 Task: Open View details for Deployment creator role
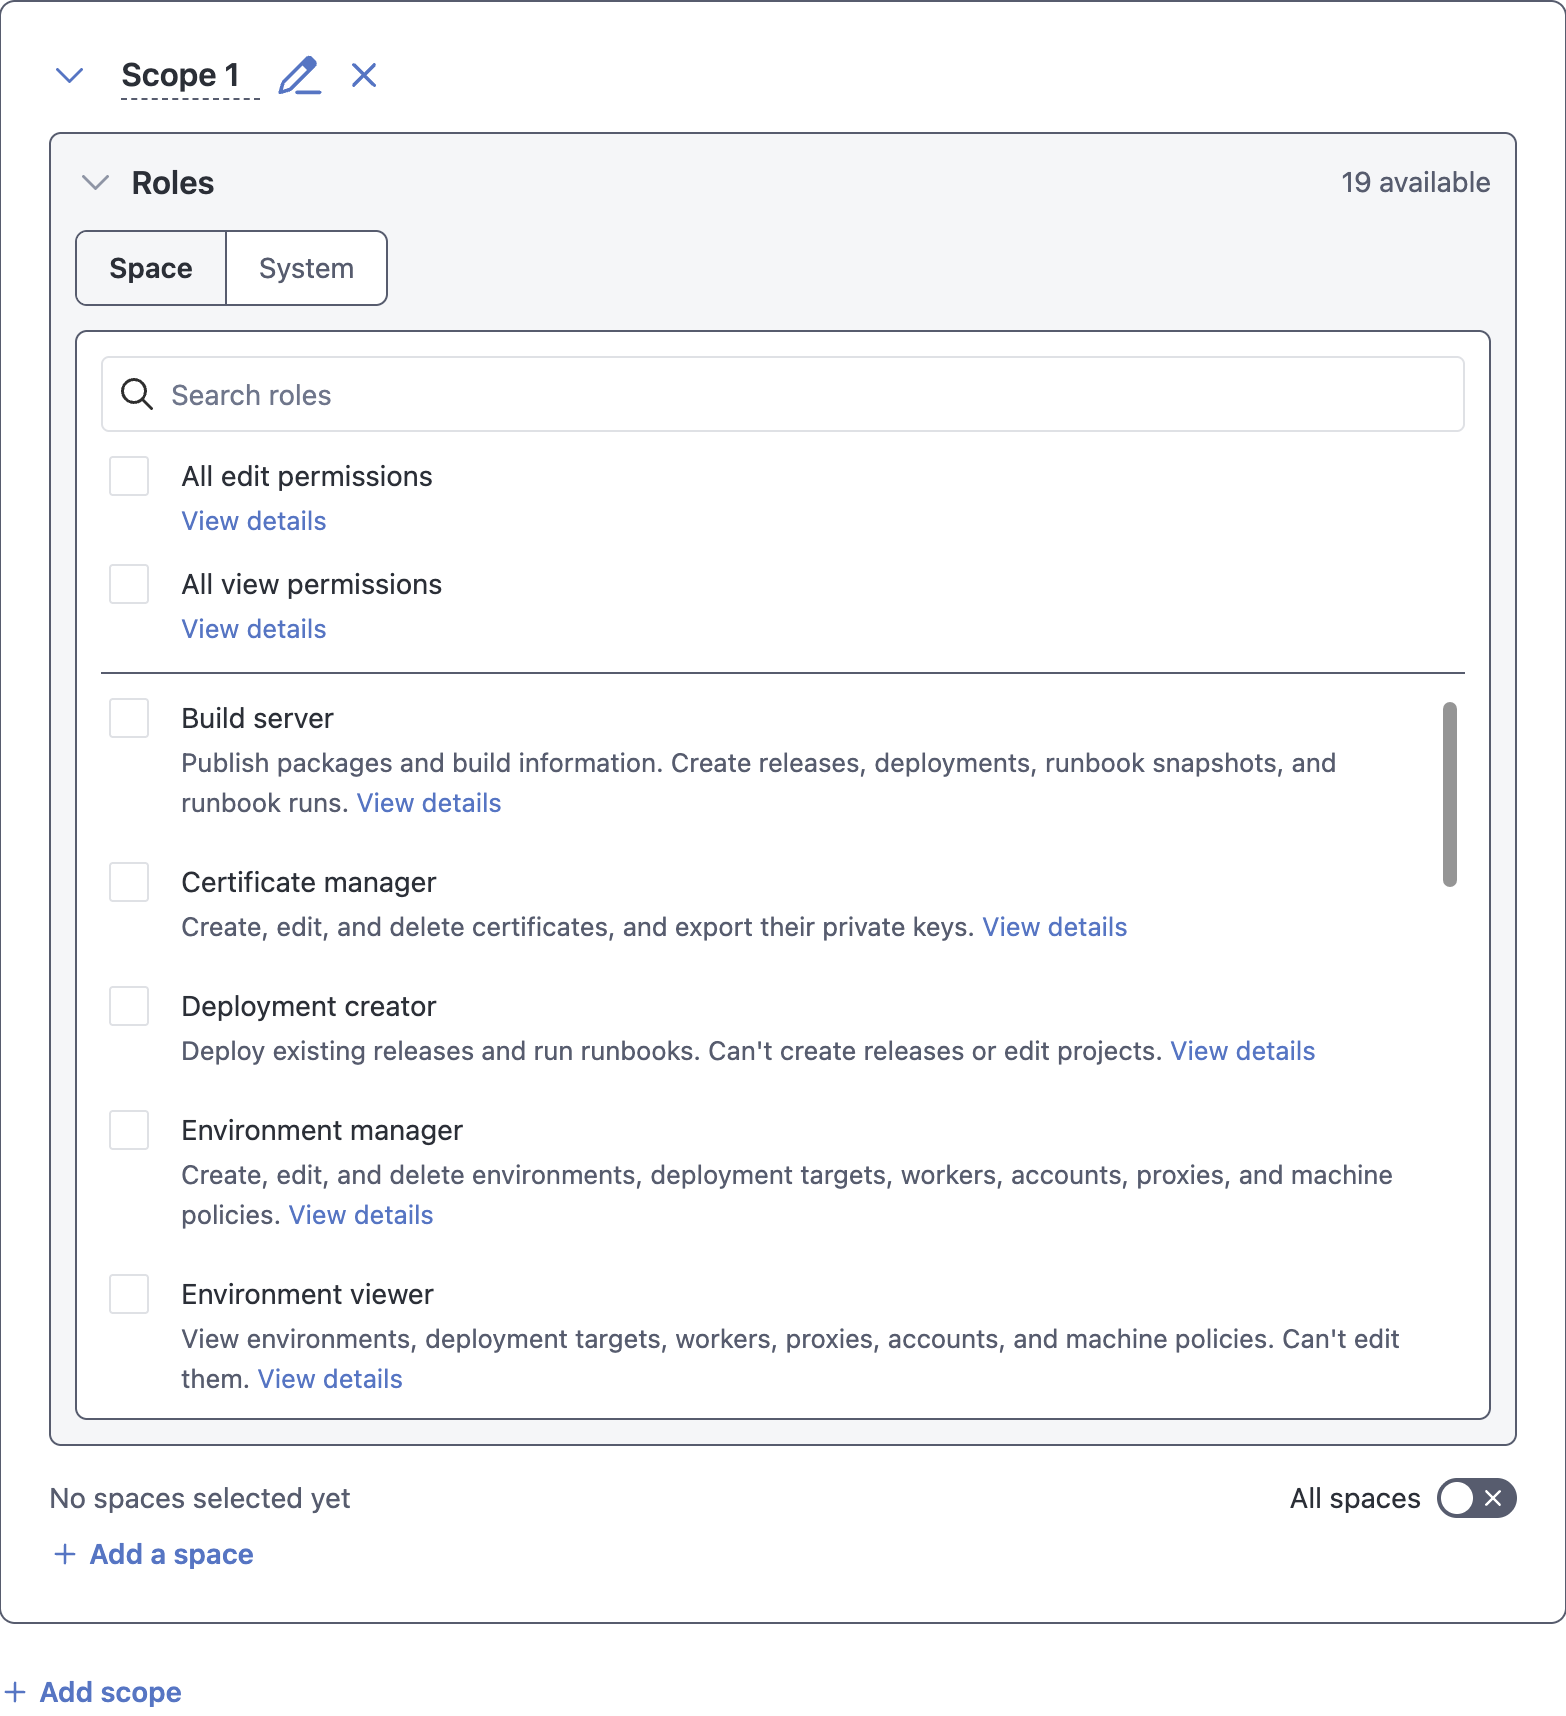(x=1243, y=1051)
